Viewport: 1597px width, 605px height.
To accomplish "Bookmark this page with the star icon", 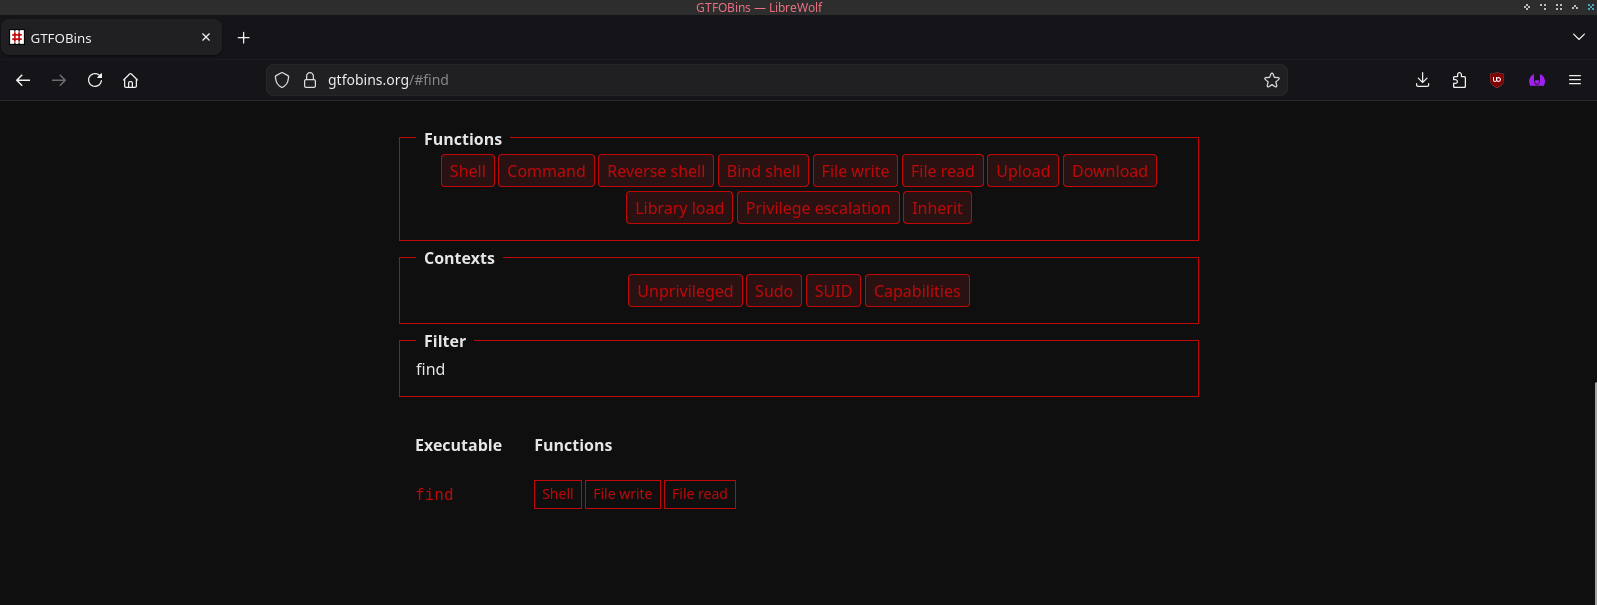I will point(1271,80).
